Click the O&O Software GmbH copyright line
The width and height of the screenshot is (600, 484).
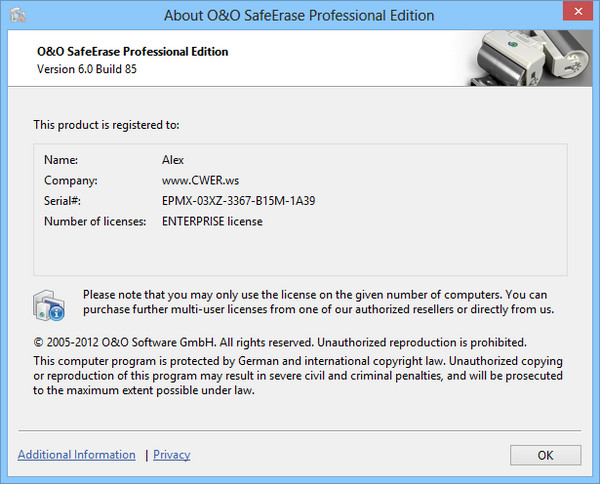point(280,342)
